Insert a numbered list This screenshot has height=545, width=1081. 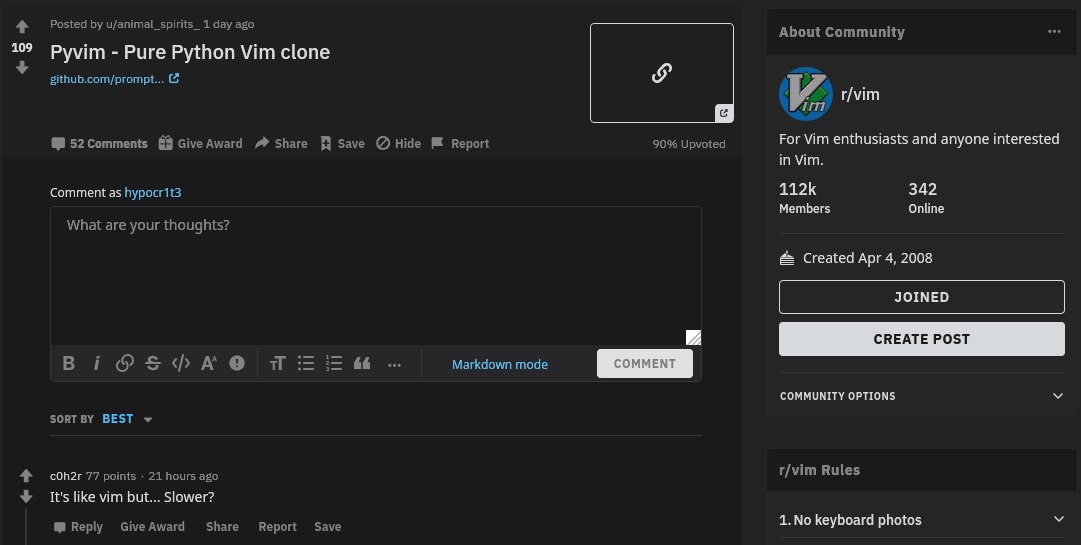[334, 363]
